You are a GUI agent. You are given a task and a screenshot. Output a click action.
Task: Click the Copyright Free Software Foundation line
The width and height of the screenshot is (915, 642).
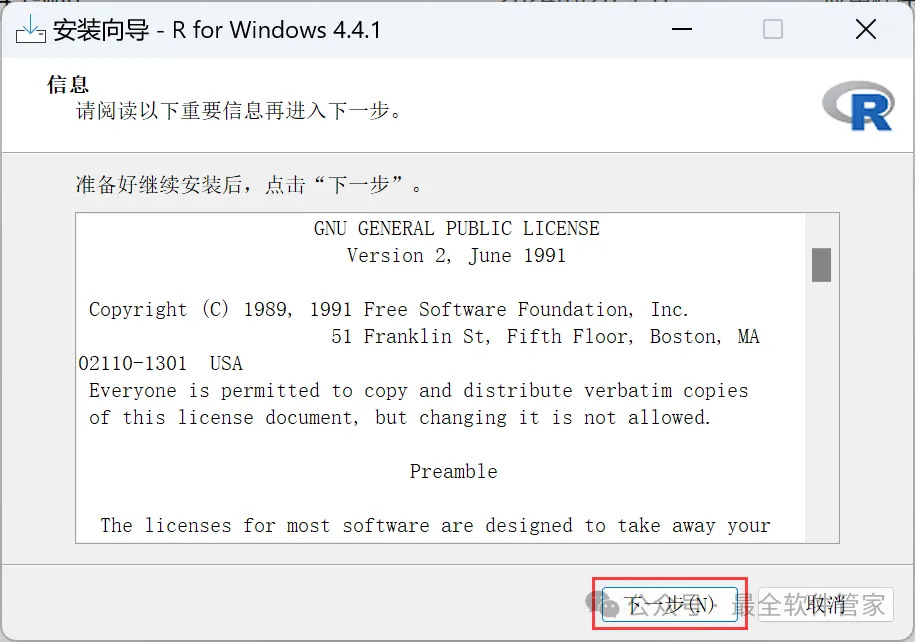coord(389,309)
